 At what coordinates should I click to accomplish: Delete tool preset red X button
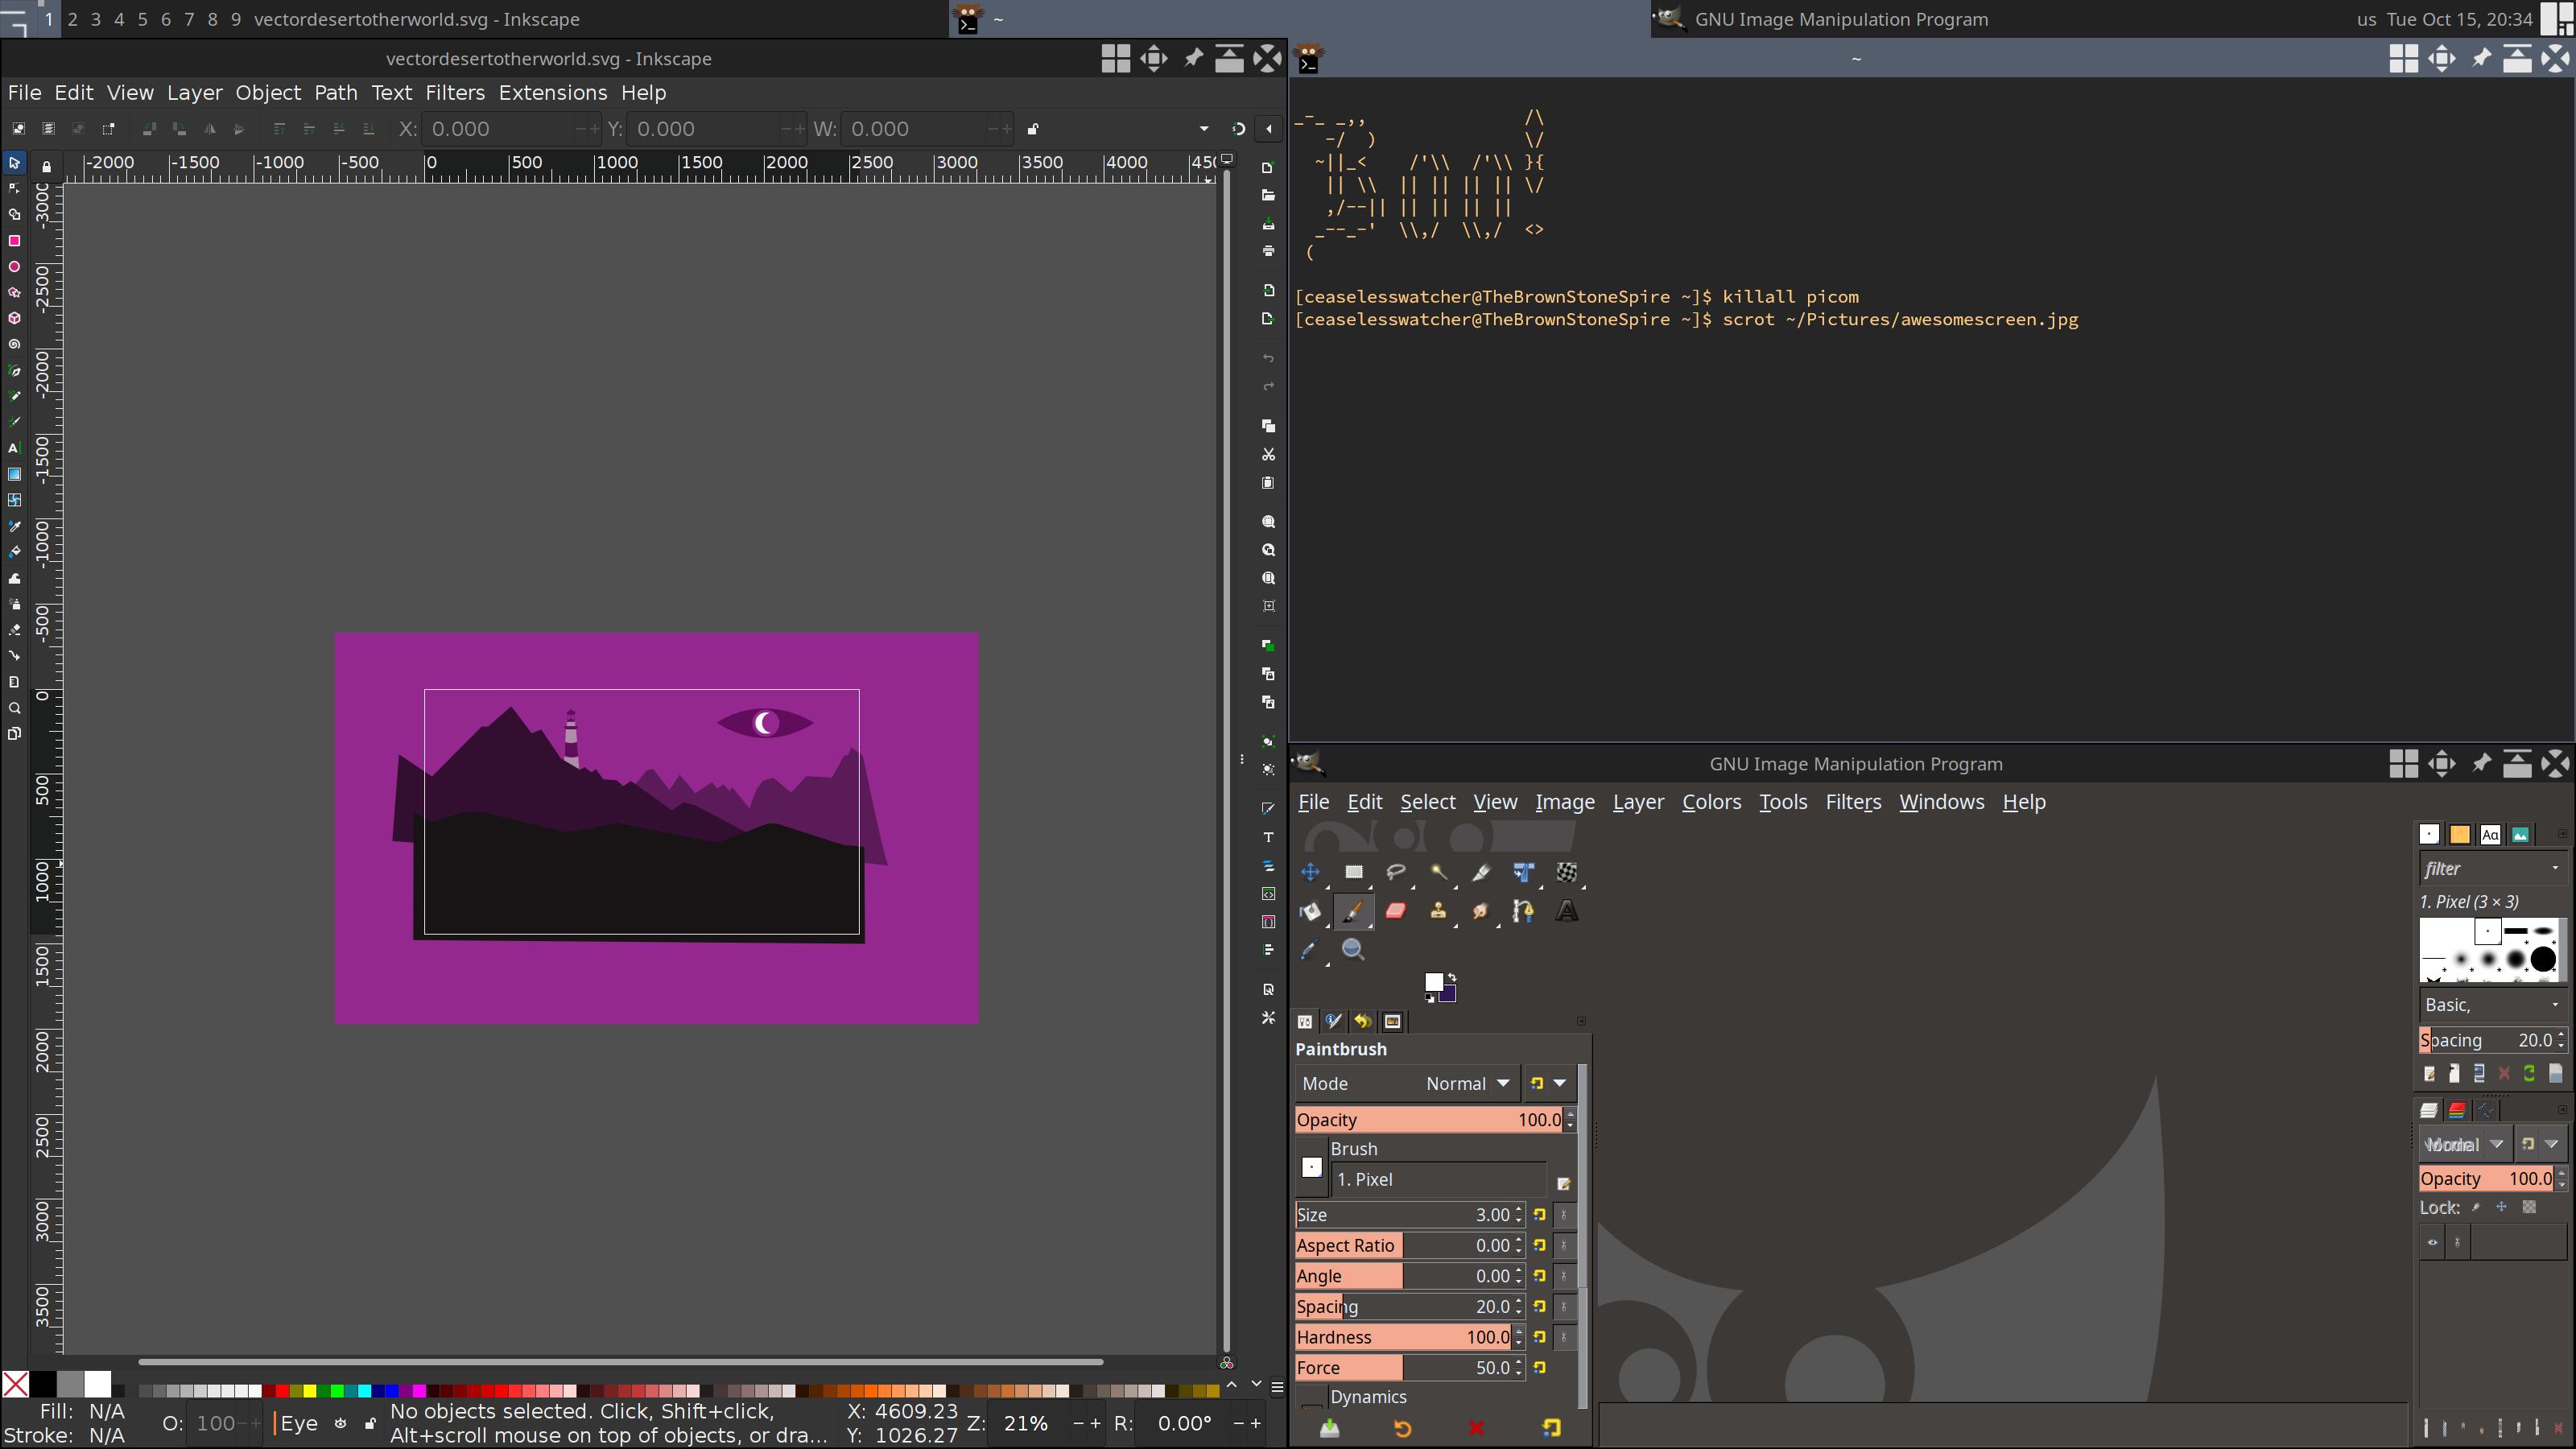click(1476, 1428)
